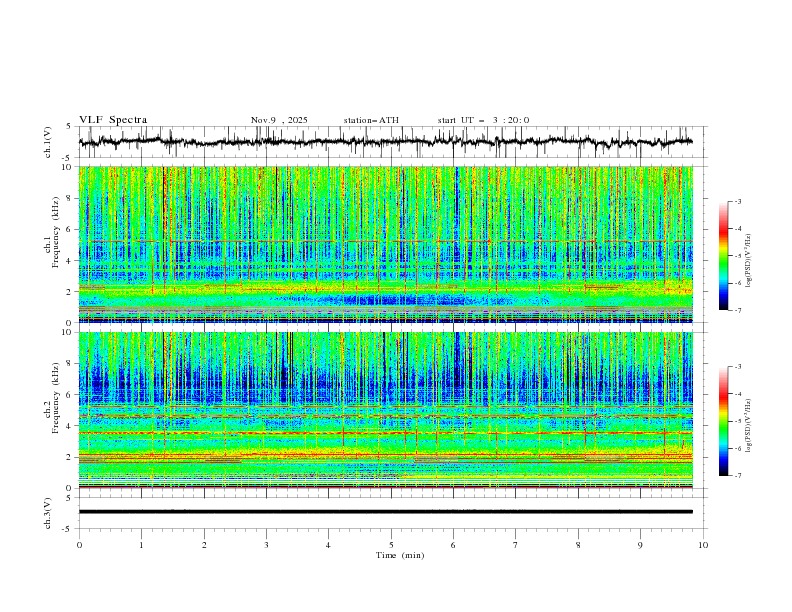792x612 pixels.
Task: Click the "ch.1(V)" waveform axis label
Action: click(x=48, y=142)
